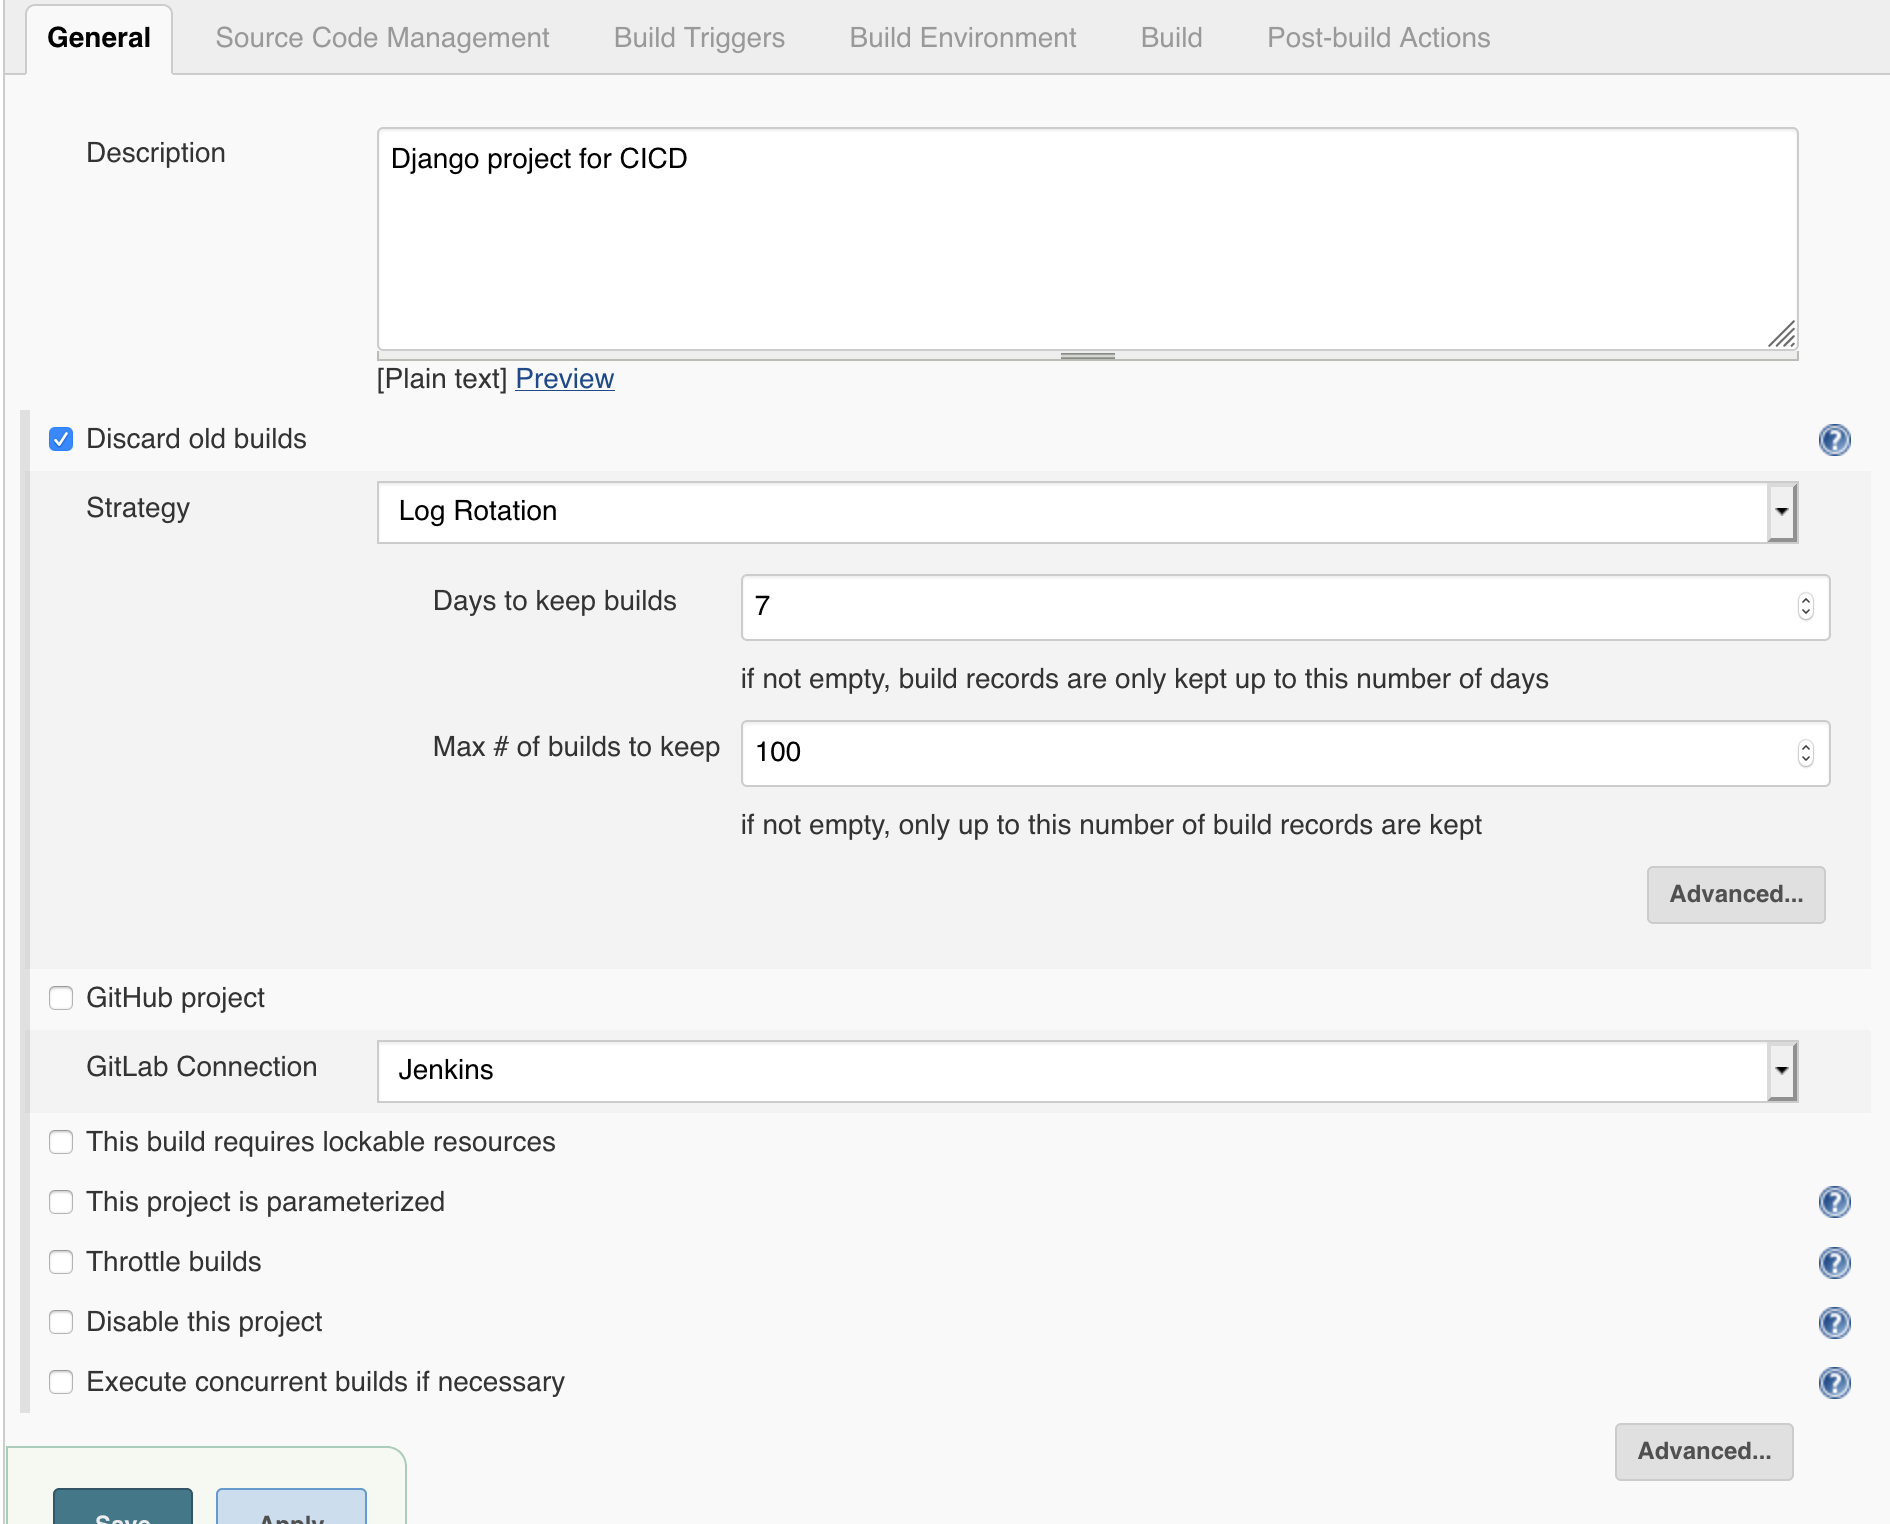
Task: Click Advanced under log rotation settings
Action: [1735, 895]
